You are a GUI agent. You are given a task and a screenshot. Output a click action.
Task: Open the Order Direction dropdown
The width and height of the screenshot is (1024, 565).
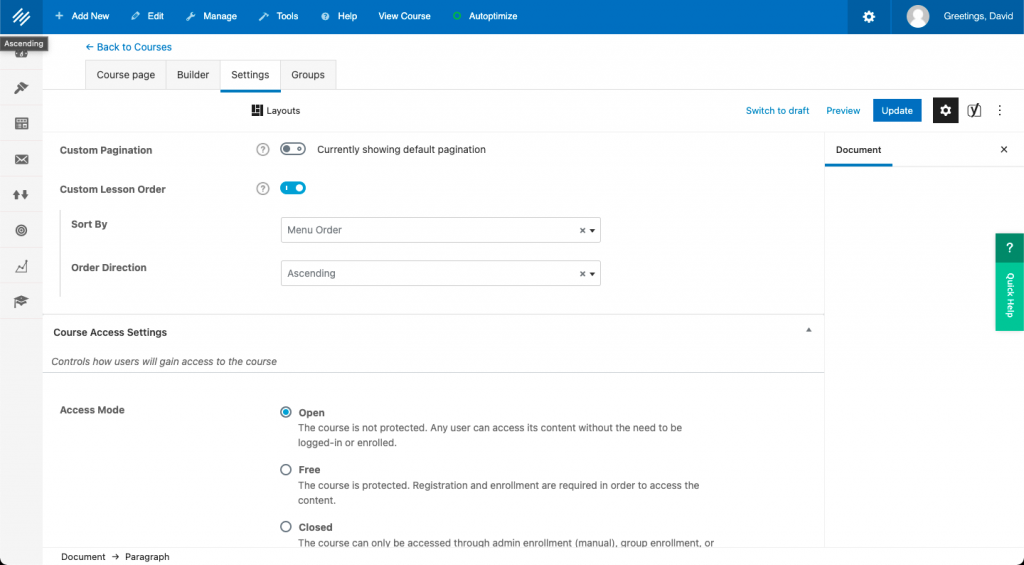pyautogui.click(x=440, y=273)
